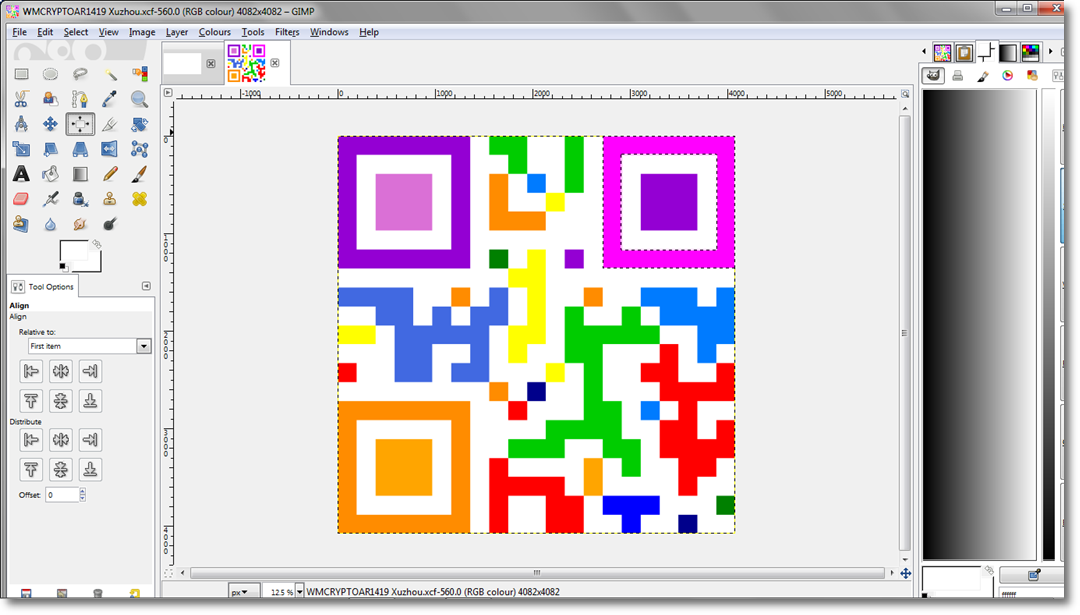Click the canvas horizontal scrollbar
Screen dimensions: 1080x615
[537, 573]
